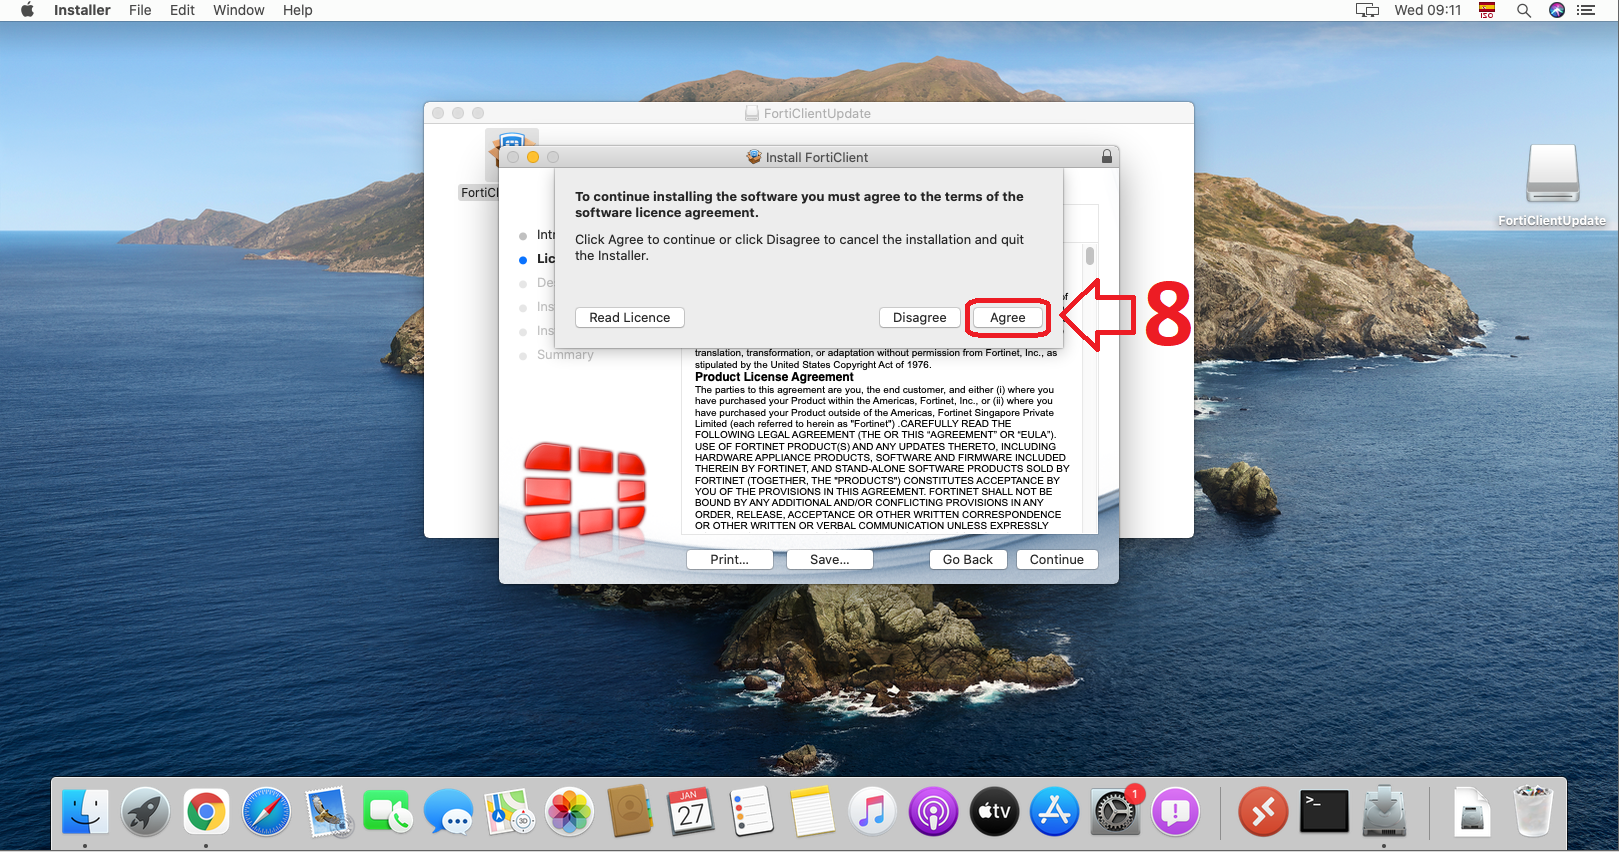Open the Trash in the dock
Viewport: 1619px width, 852px height.
1532,812
